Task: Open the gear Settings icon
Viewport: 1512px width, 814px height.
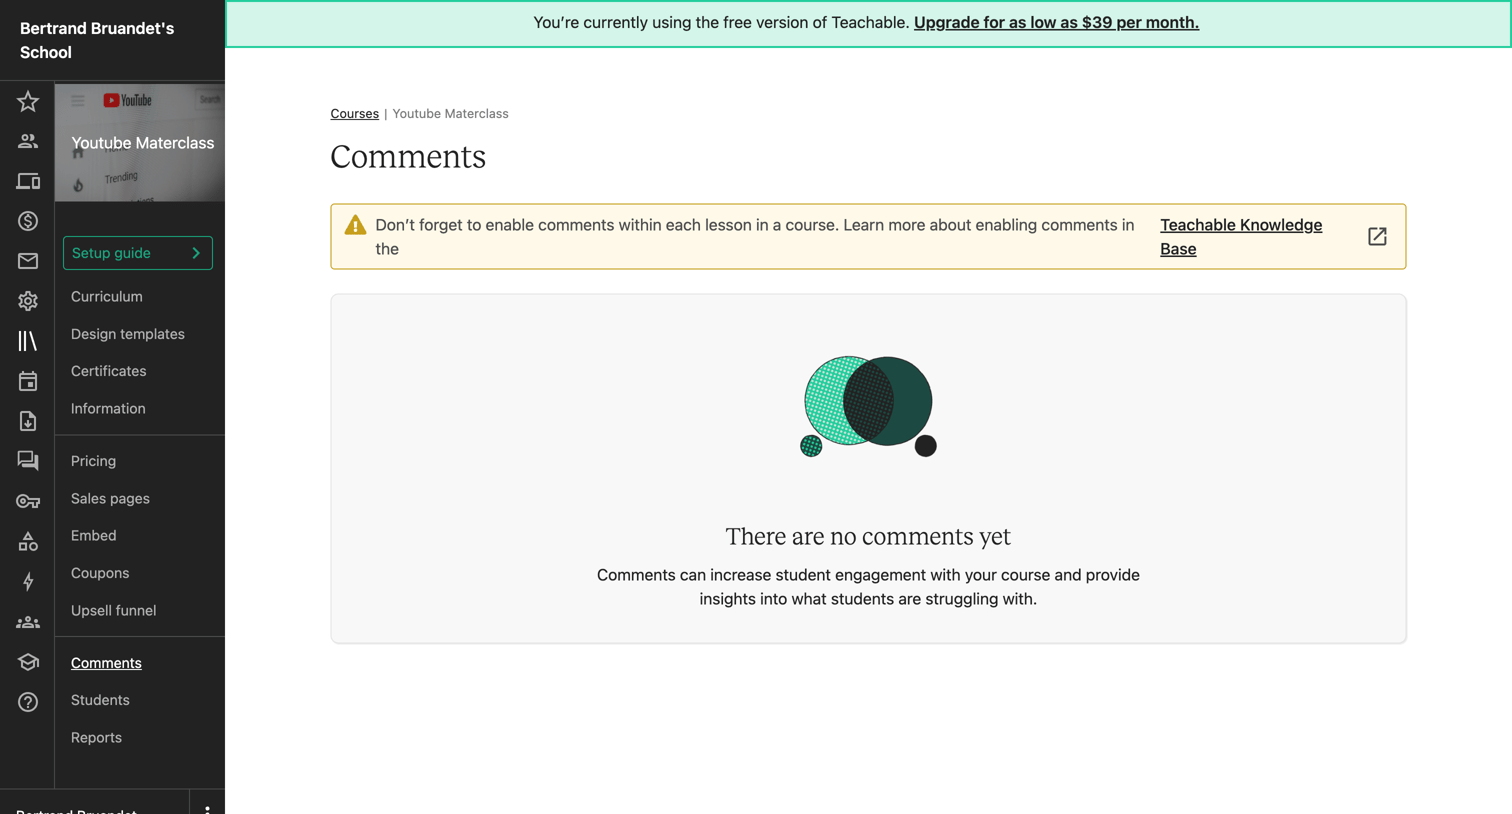Action: [x=28, y=301]
